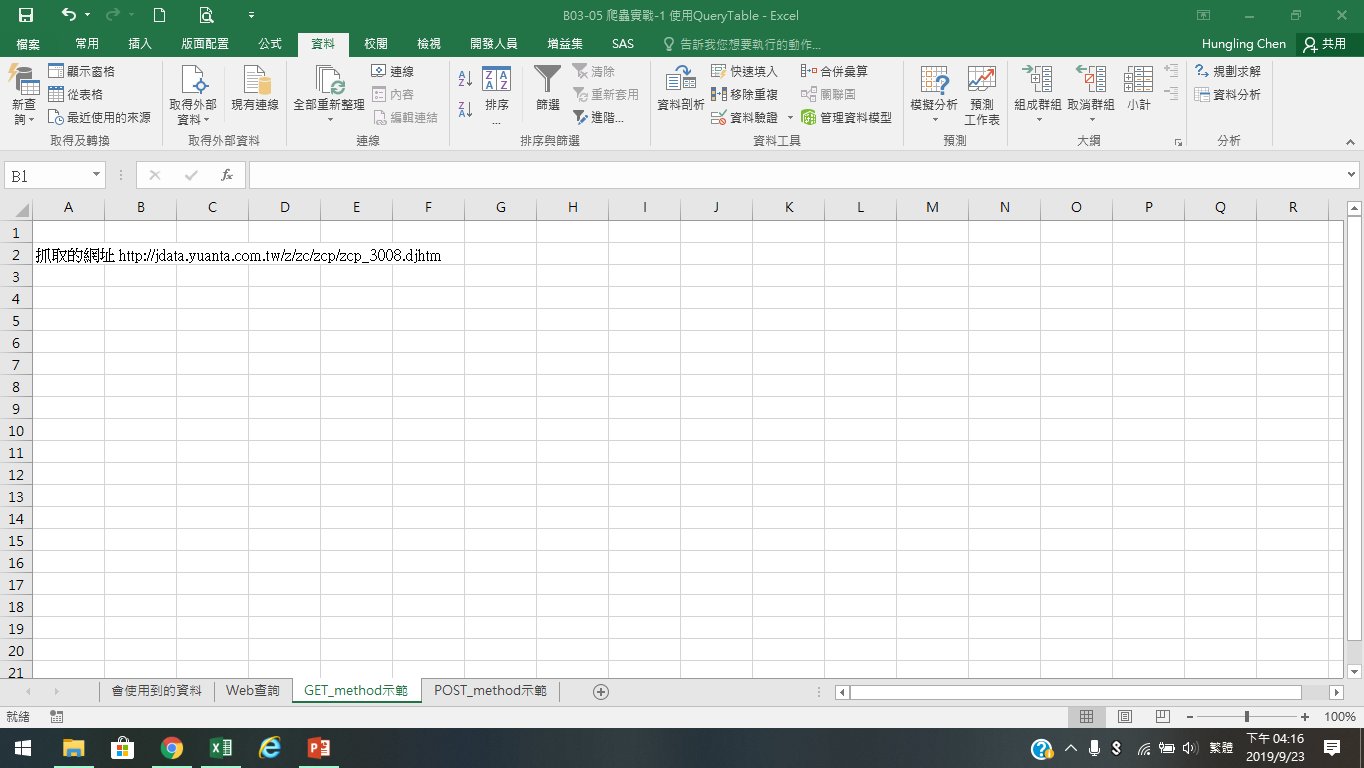1364x768 pixels.
Task: Click the Ungroup (取消群組) icon
Action: pyautogui.click(x=1091, y=80)
